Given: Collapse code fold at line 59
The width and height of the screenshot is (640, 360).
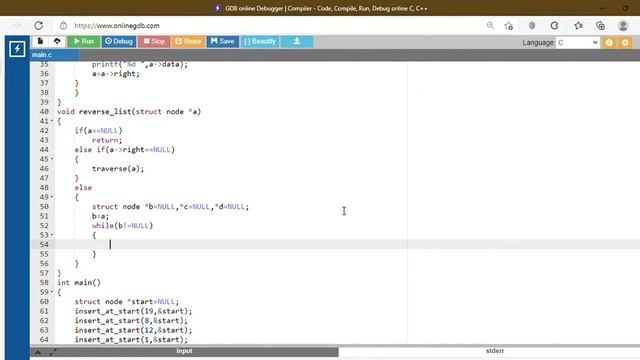Looking at the screenshot, I should [x=52, y=292].
